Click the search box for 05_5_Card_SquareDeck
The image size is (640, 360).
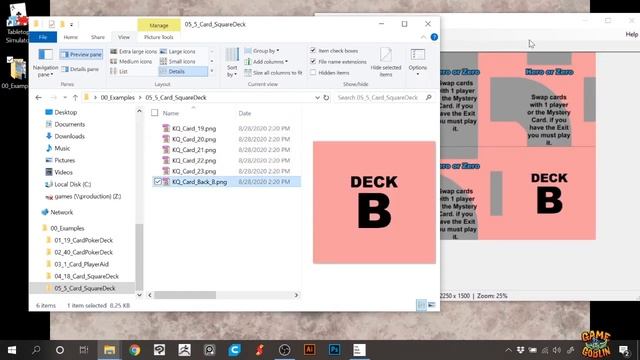click(x=383, y=98)
